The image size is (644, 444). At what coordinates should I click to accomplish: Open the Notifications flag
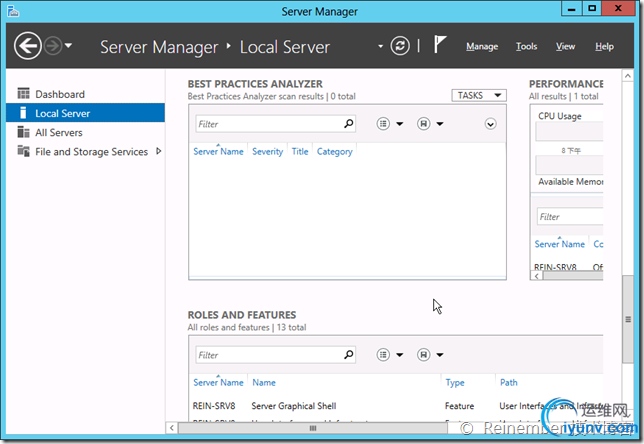click(439, 44)
